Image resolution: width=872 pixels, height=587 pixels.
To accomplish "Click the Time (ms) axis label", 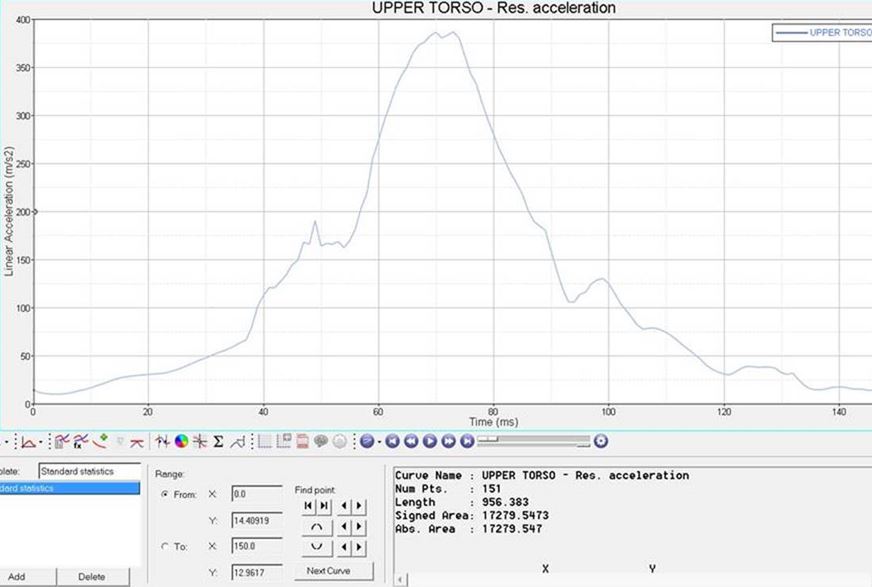I will 493,422.
